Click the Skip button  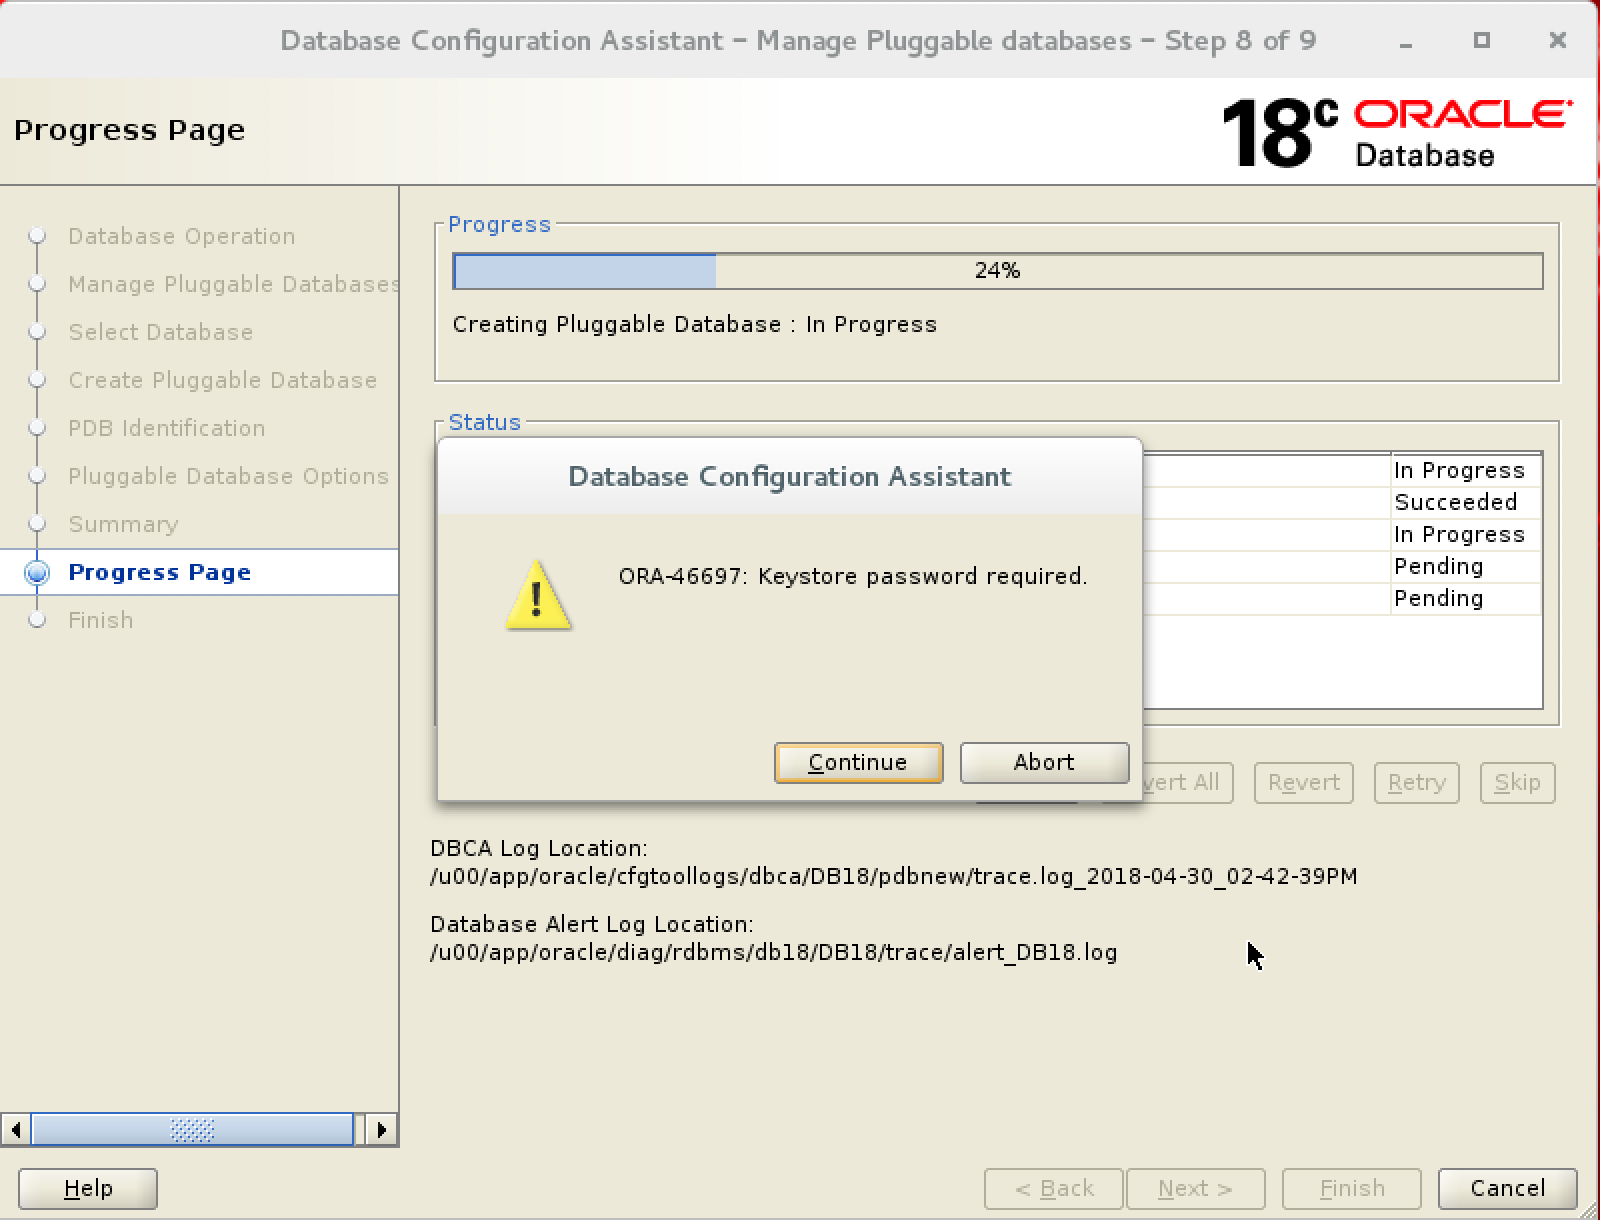tap(1517, 782)
